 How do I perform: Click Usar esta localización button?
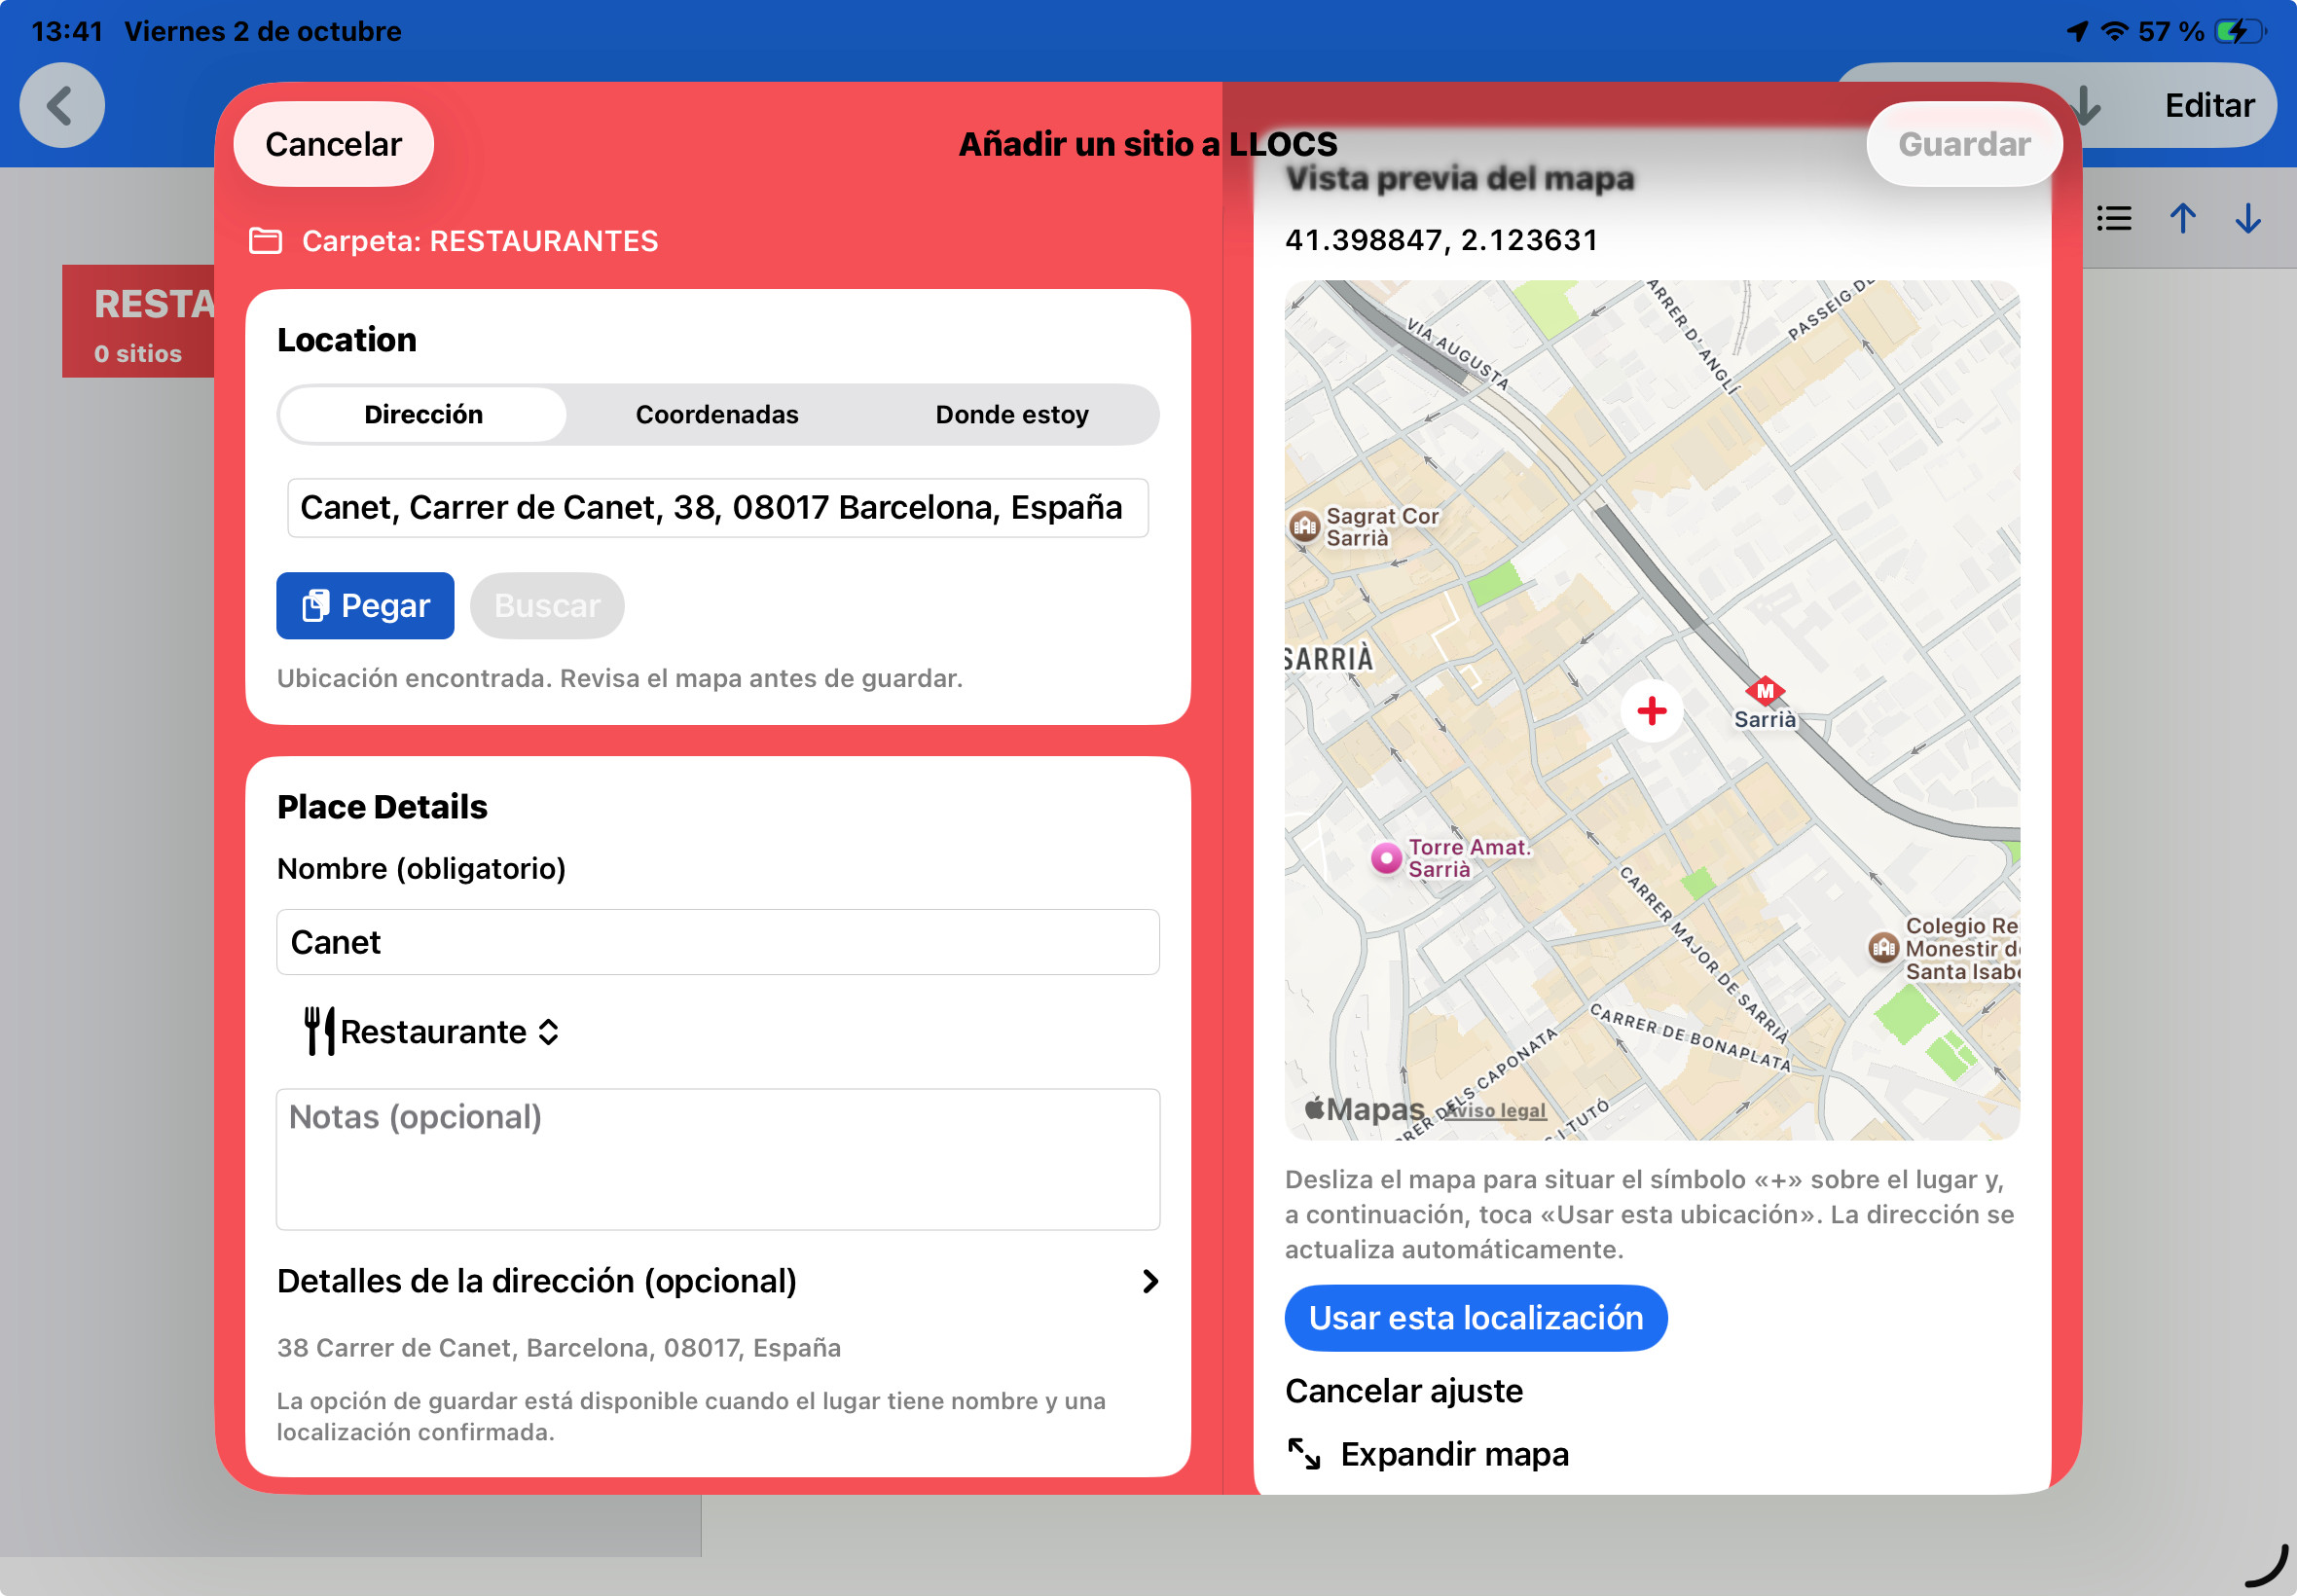(1475, 1318)
